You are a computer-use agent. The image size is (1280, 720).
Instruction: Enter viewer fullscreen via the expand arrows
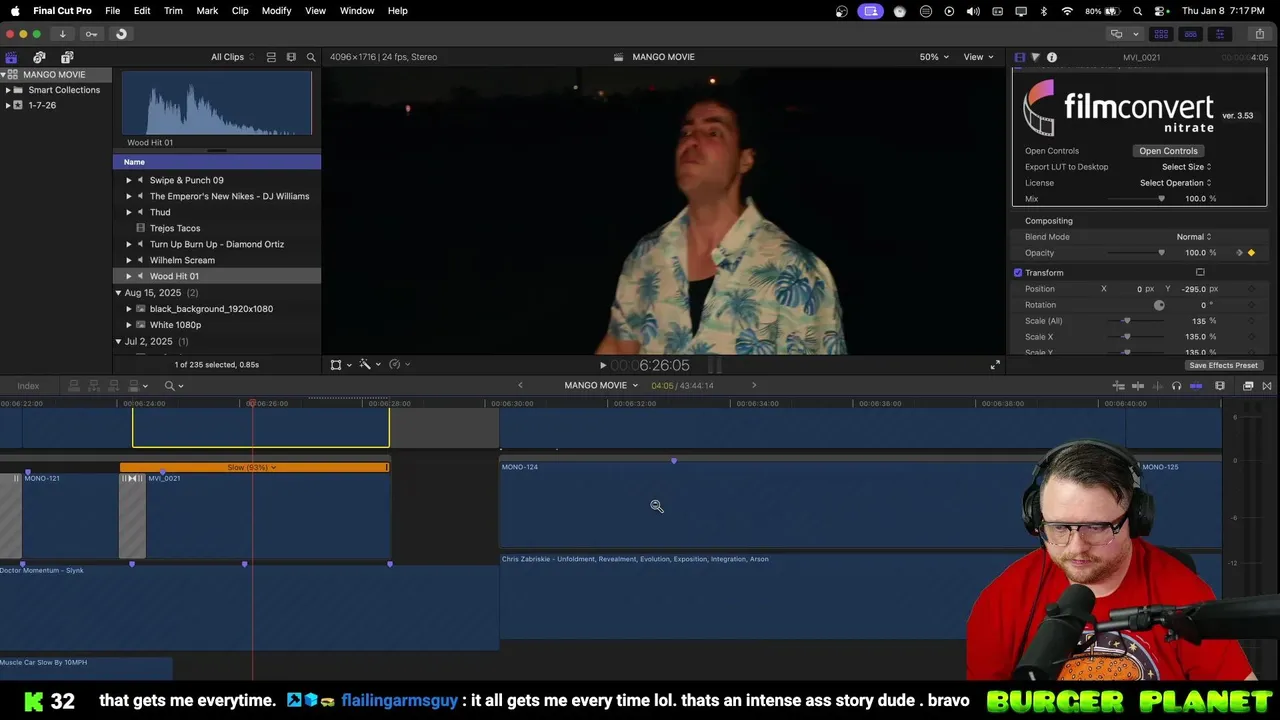pos(995,365)
